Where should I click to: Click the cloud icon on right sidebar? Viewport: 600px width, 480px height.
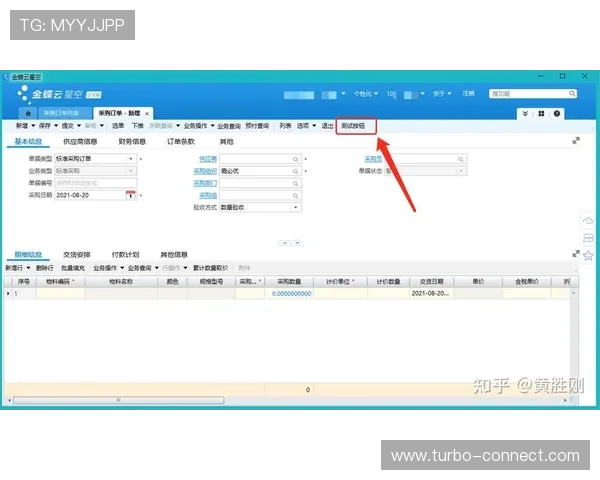tap(588, 221)
